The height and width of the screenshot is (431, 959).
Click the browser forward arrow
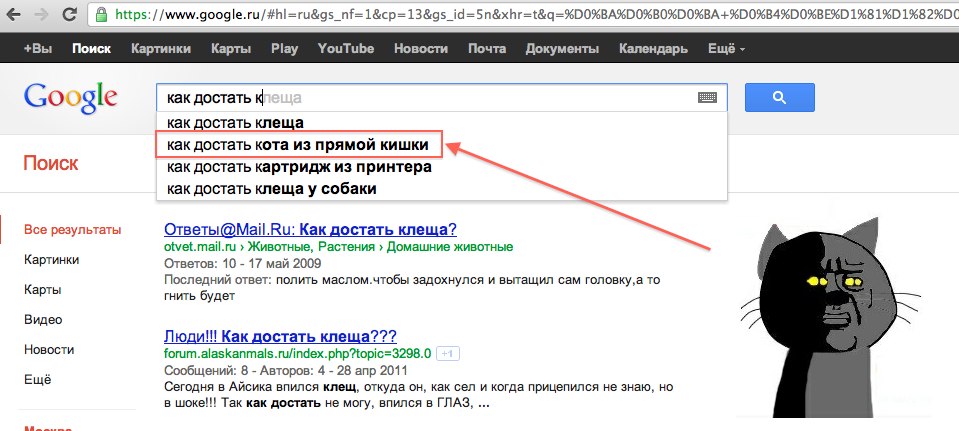tap(42, 13)
